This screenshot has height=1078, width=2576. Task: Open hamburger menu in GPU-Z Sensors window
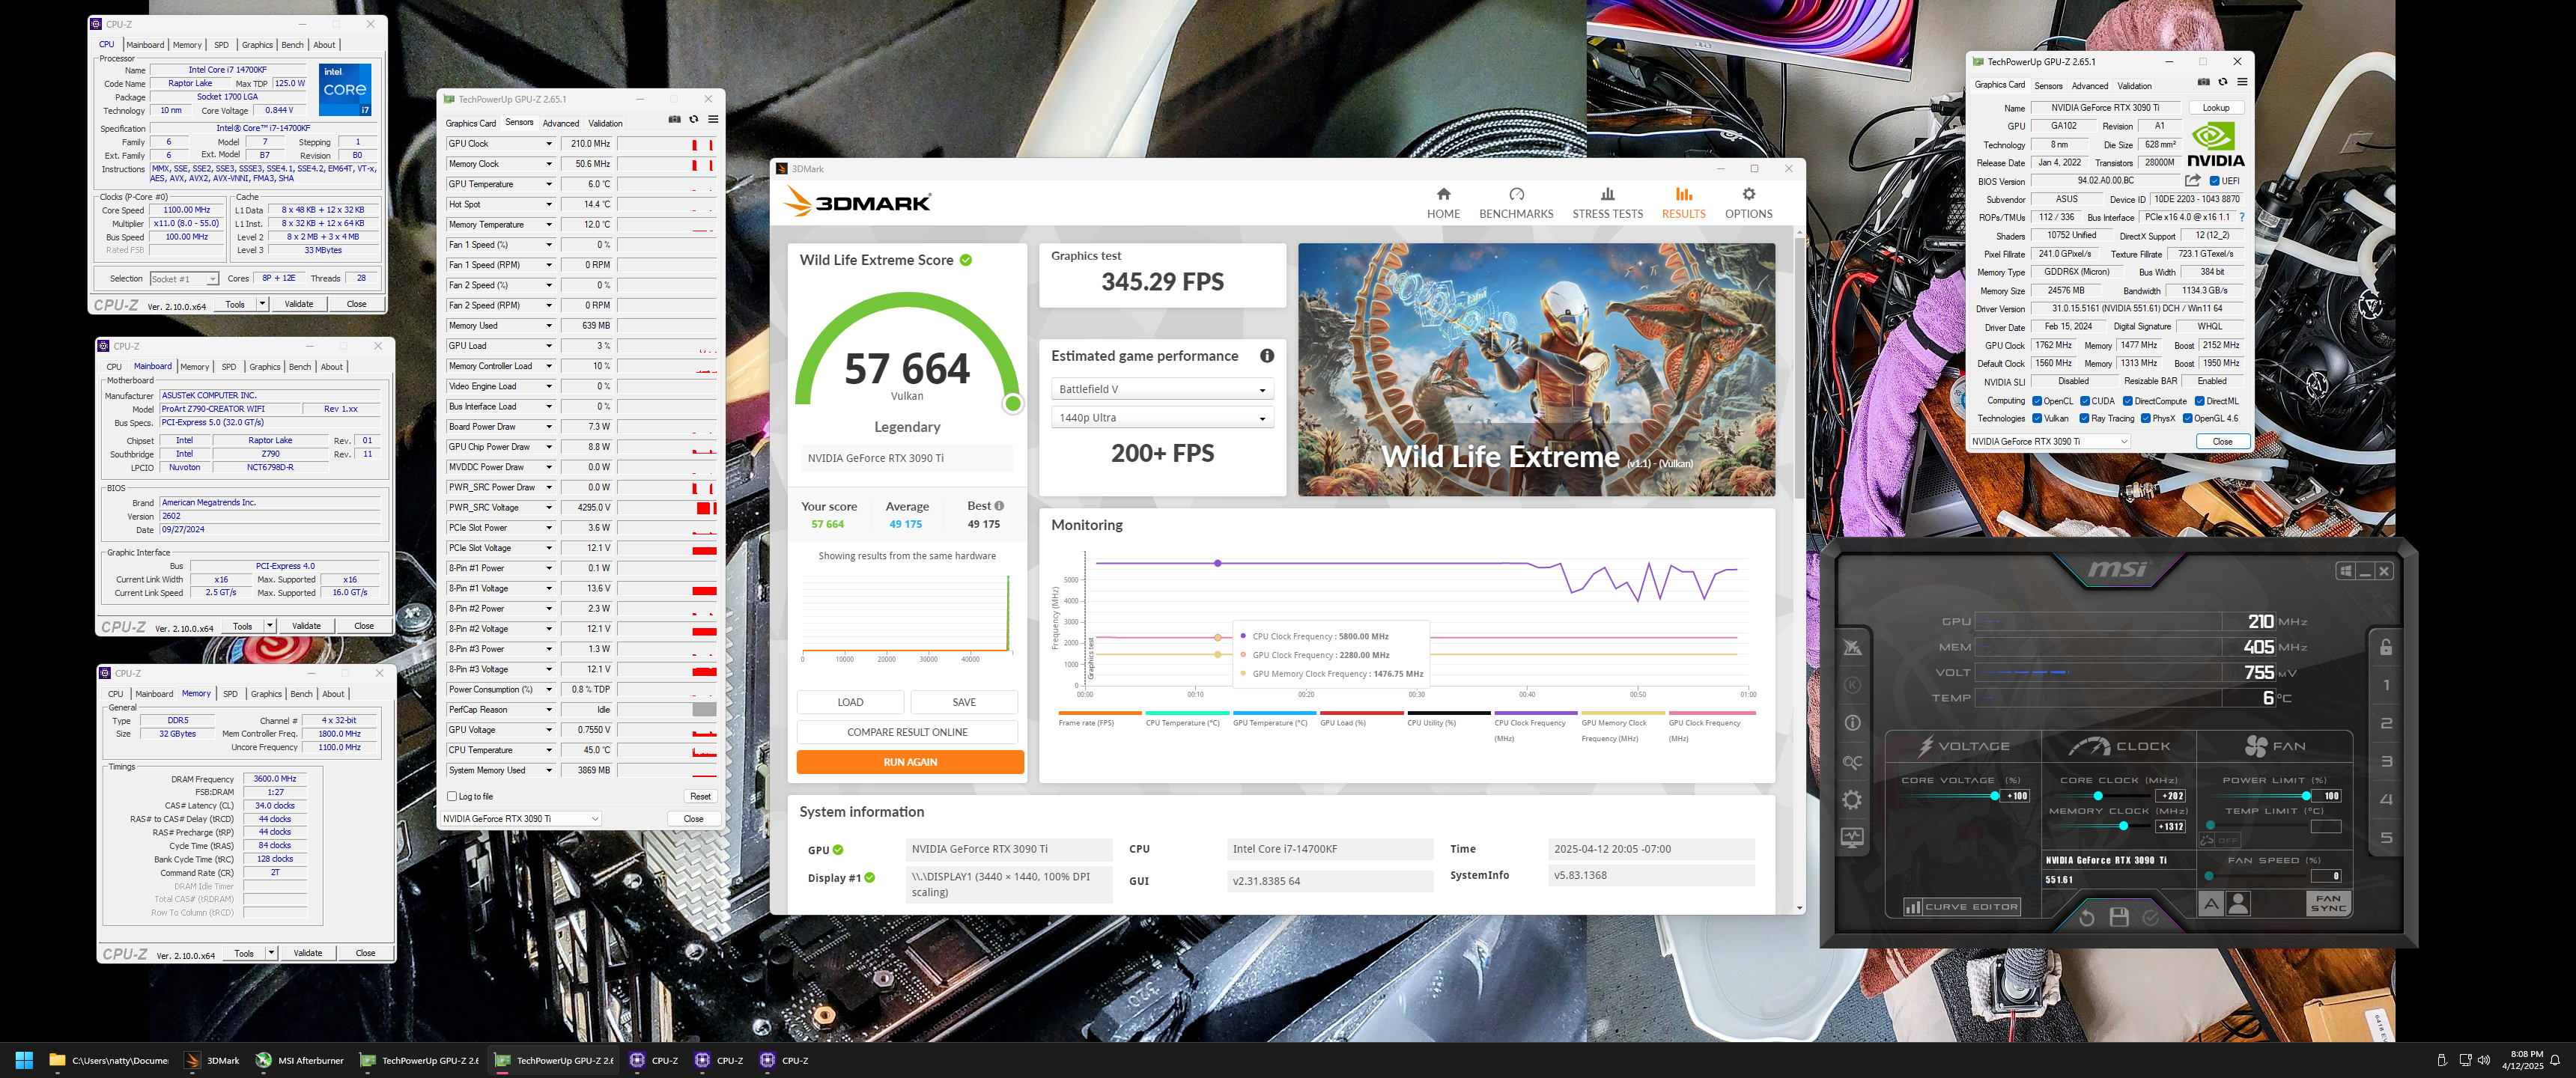(713, 119)
